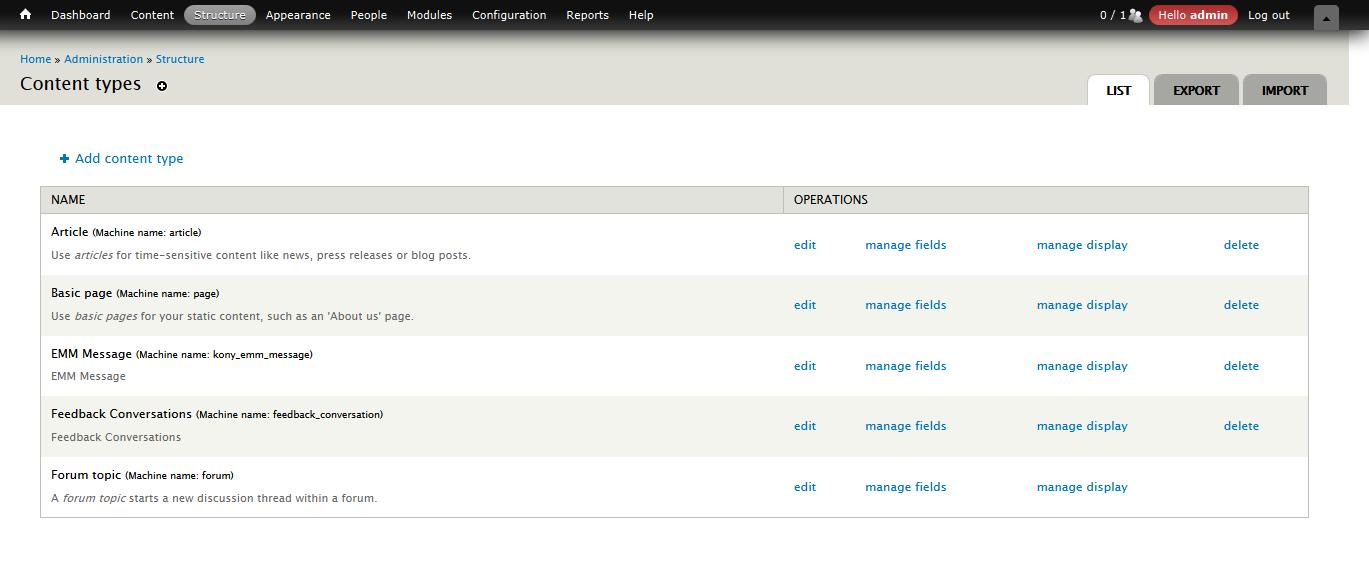Log out of the admin session
Image resolution: width=1369 pixels, height=568 pixels.
pos(1268,15)
